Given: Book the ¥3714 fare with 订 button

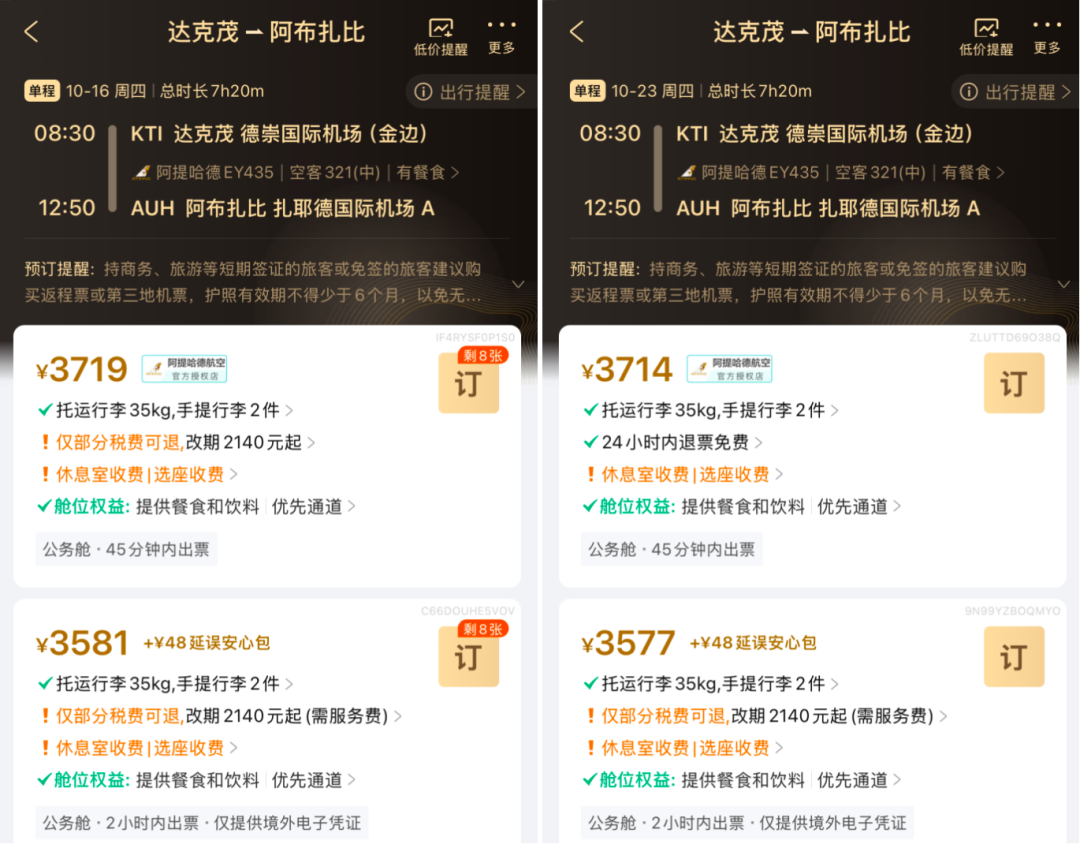Looking at the screenshot, I should coord(1014,383).
